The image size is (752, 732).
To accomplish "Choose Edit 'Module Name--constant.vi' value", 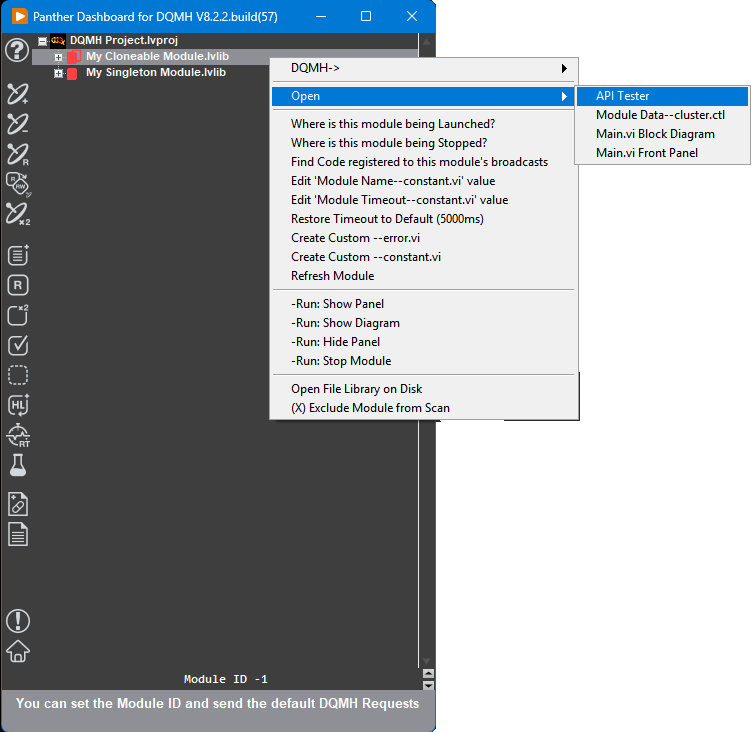I will point(423,181).
